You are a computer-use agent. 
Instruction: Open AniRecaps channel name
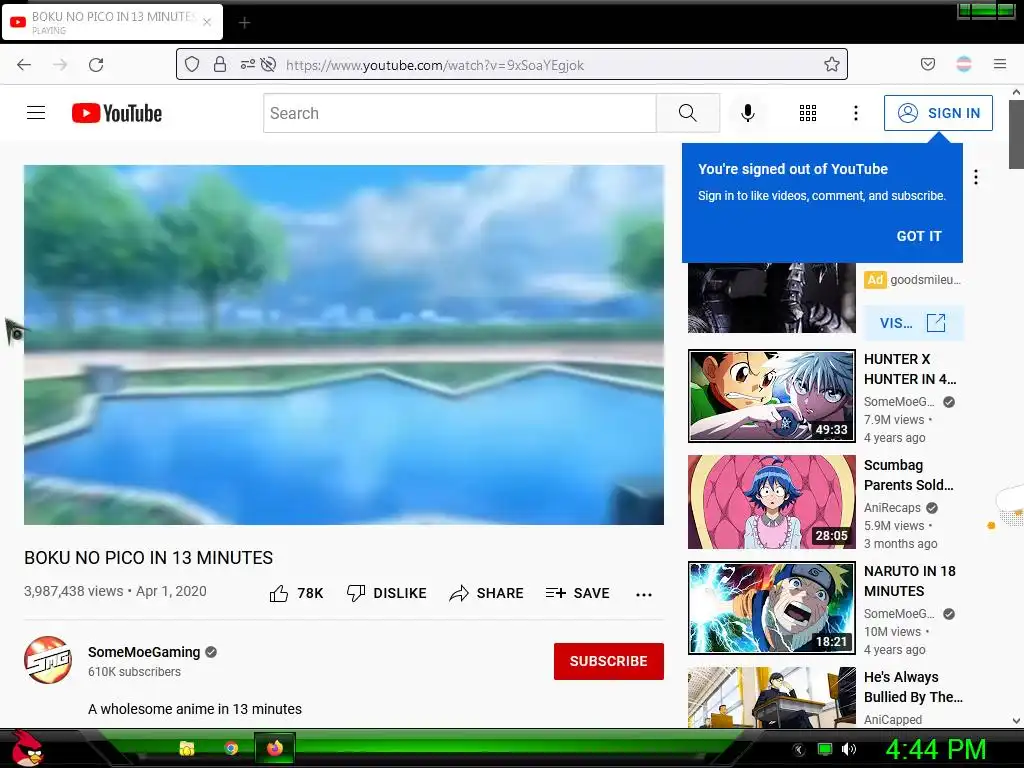click(892, 507)
